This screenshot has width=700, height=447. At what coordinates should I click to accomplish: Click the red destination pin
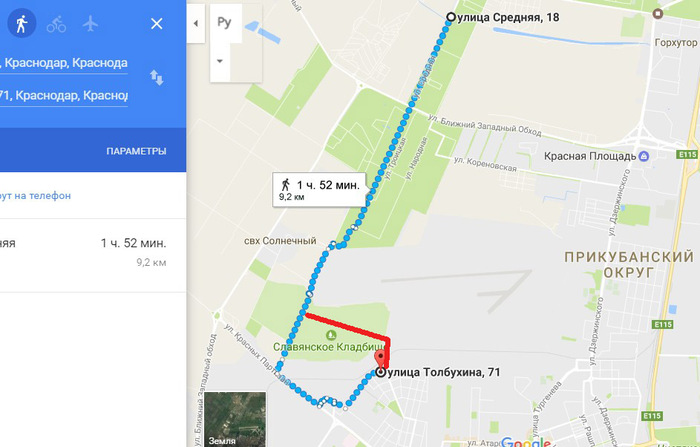point(380,360)
